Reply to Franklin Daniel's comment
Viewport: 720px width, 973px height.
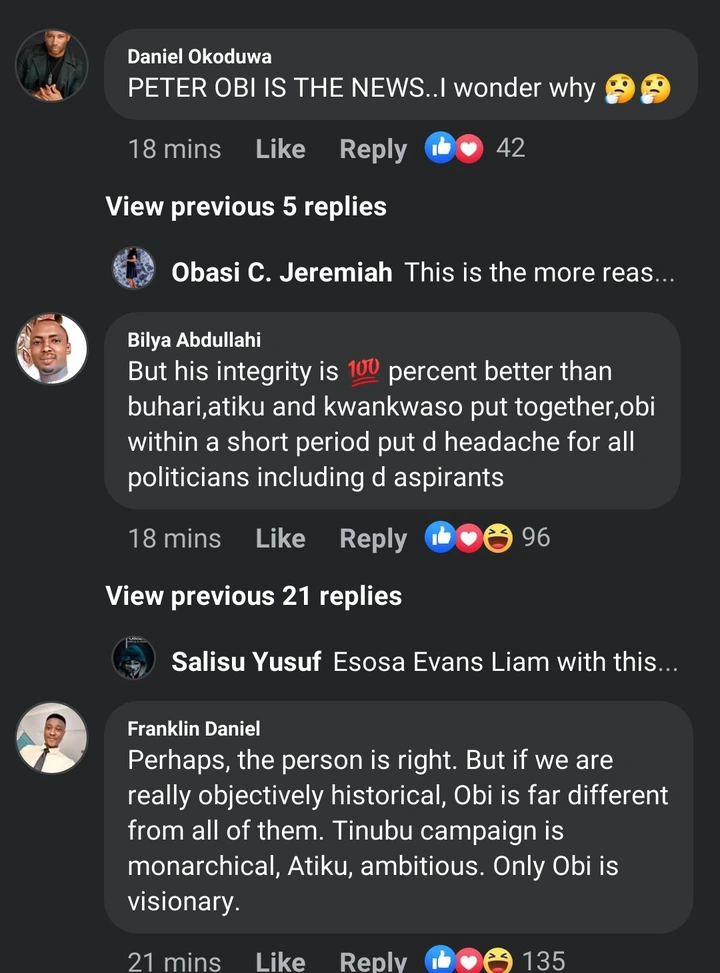coord(373,961)
